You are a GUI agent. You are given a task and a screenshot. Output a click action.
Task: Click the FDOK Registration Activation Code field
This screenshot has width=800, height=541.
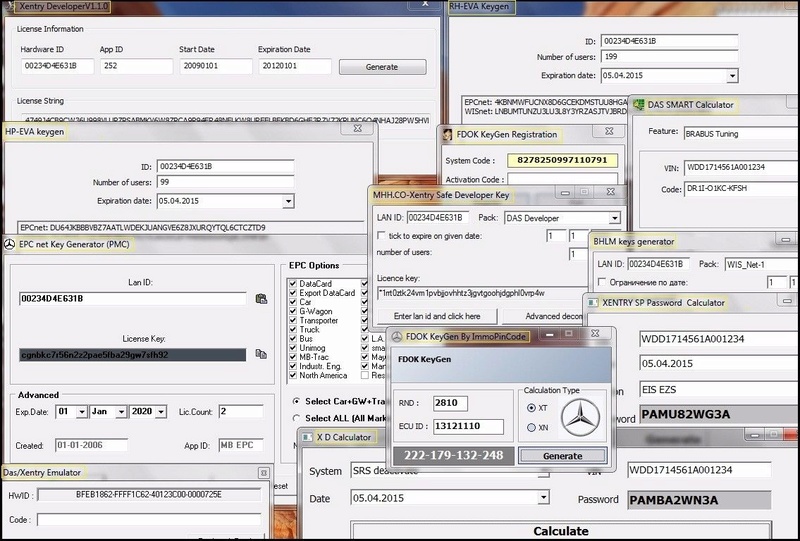tap(562, 179)
